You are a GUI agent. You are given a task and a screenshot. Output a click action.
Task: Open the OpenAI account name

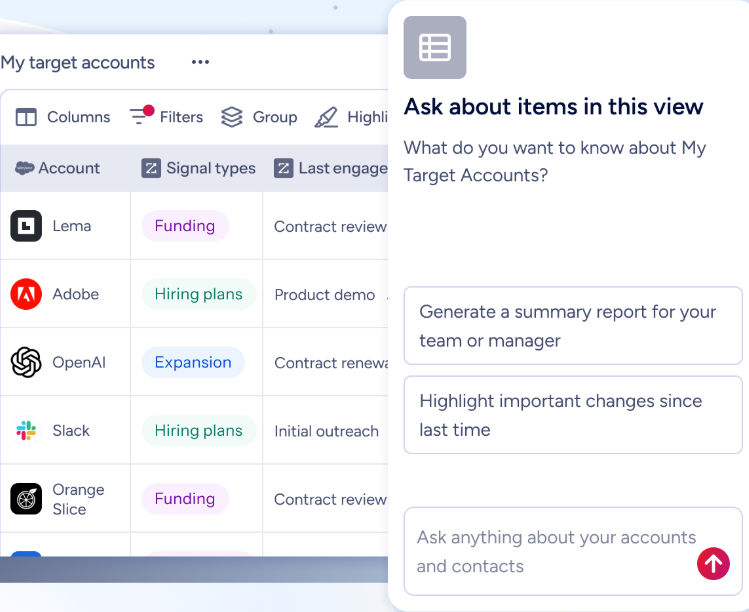[x=79, y=363]
